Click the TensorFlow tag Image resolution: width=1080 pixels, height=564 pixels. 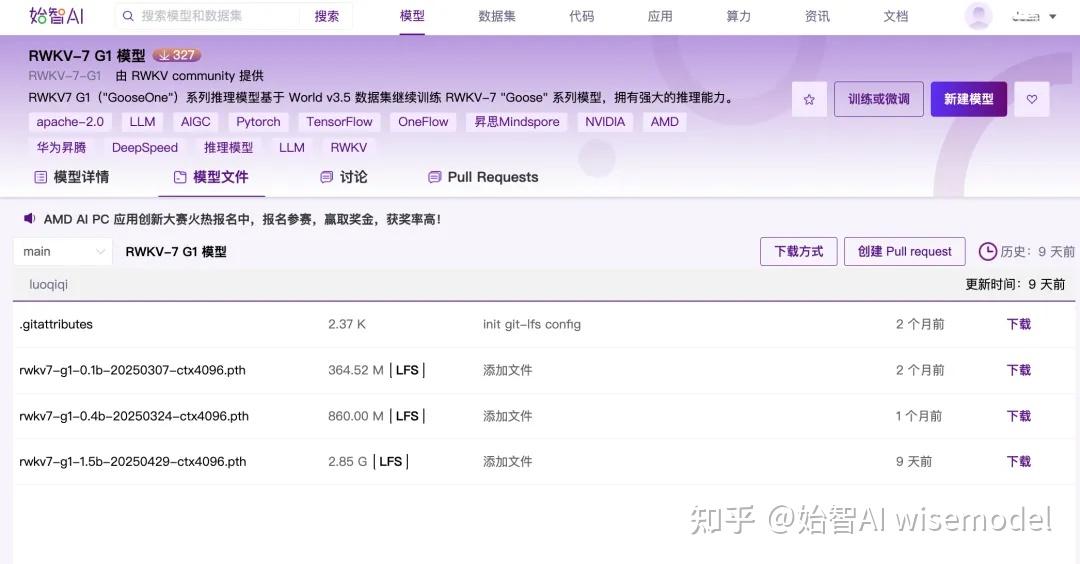[340, 122]
